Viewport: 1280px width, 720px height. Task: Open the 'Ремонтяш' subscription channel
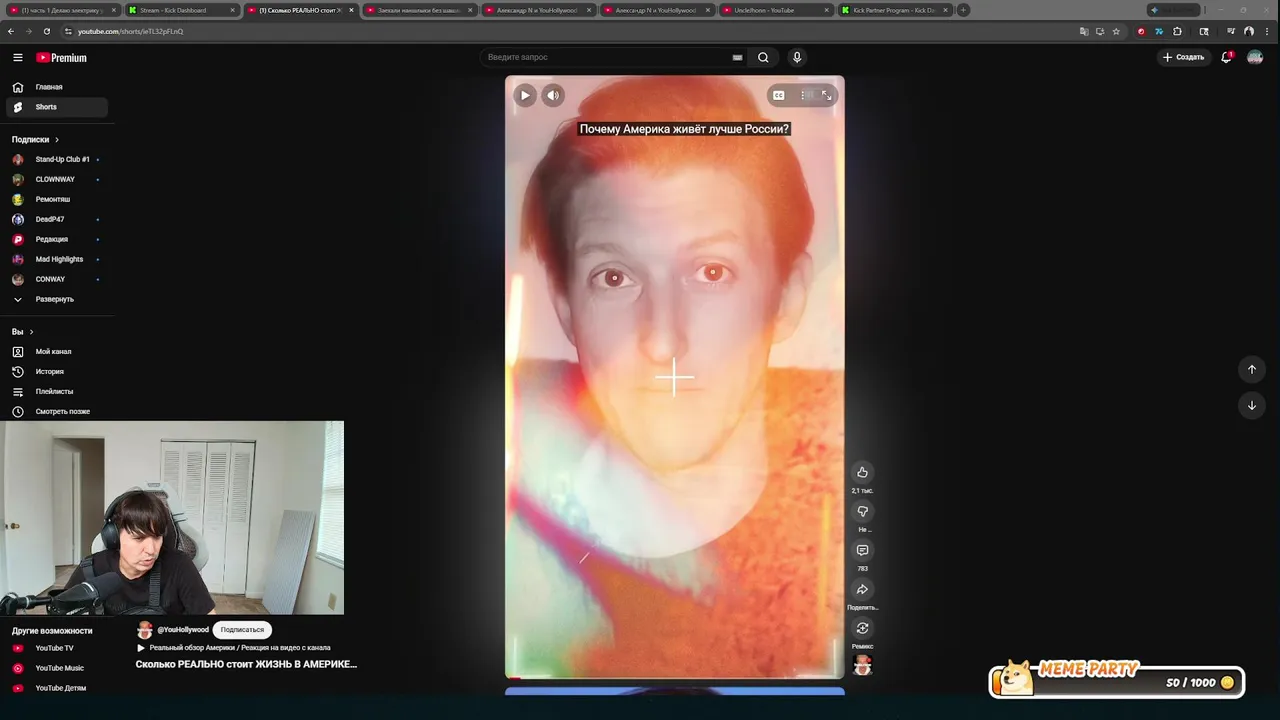[x=56, y=199]
